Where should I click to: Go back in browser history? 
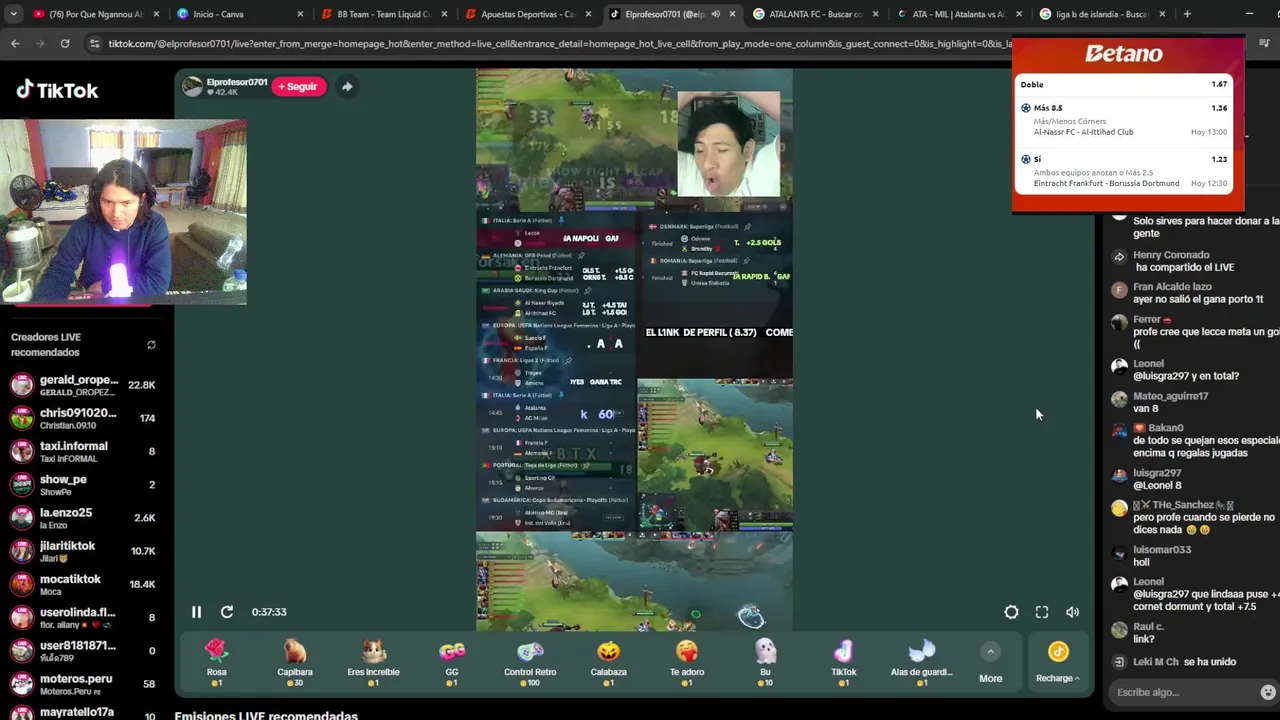click(x=15, y=44)
